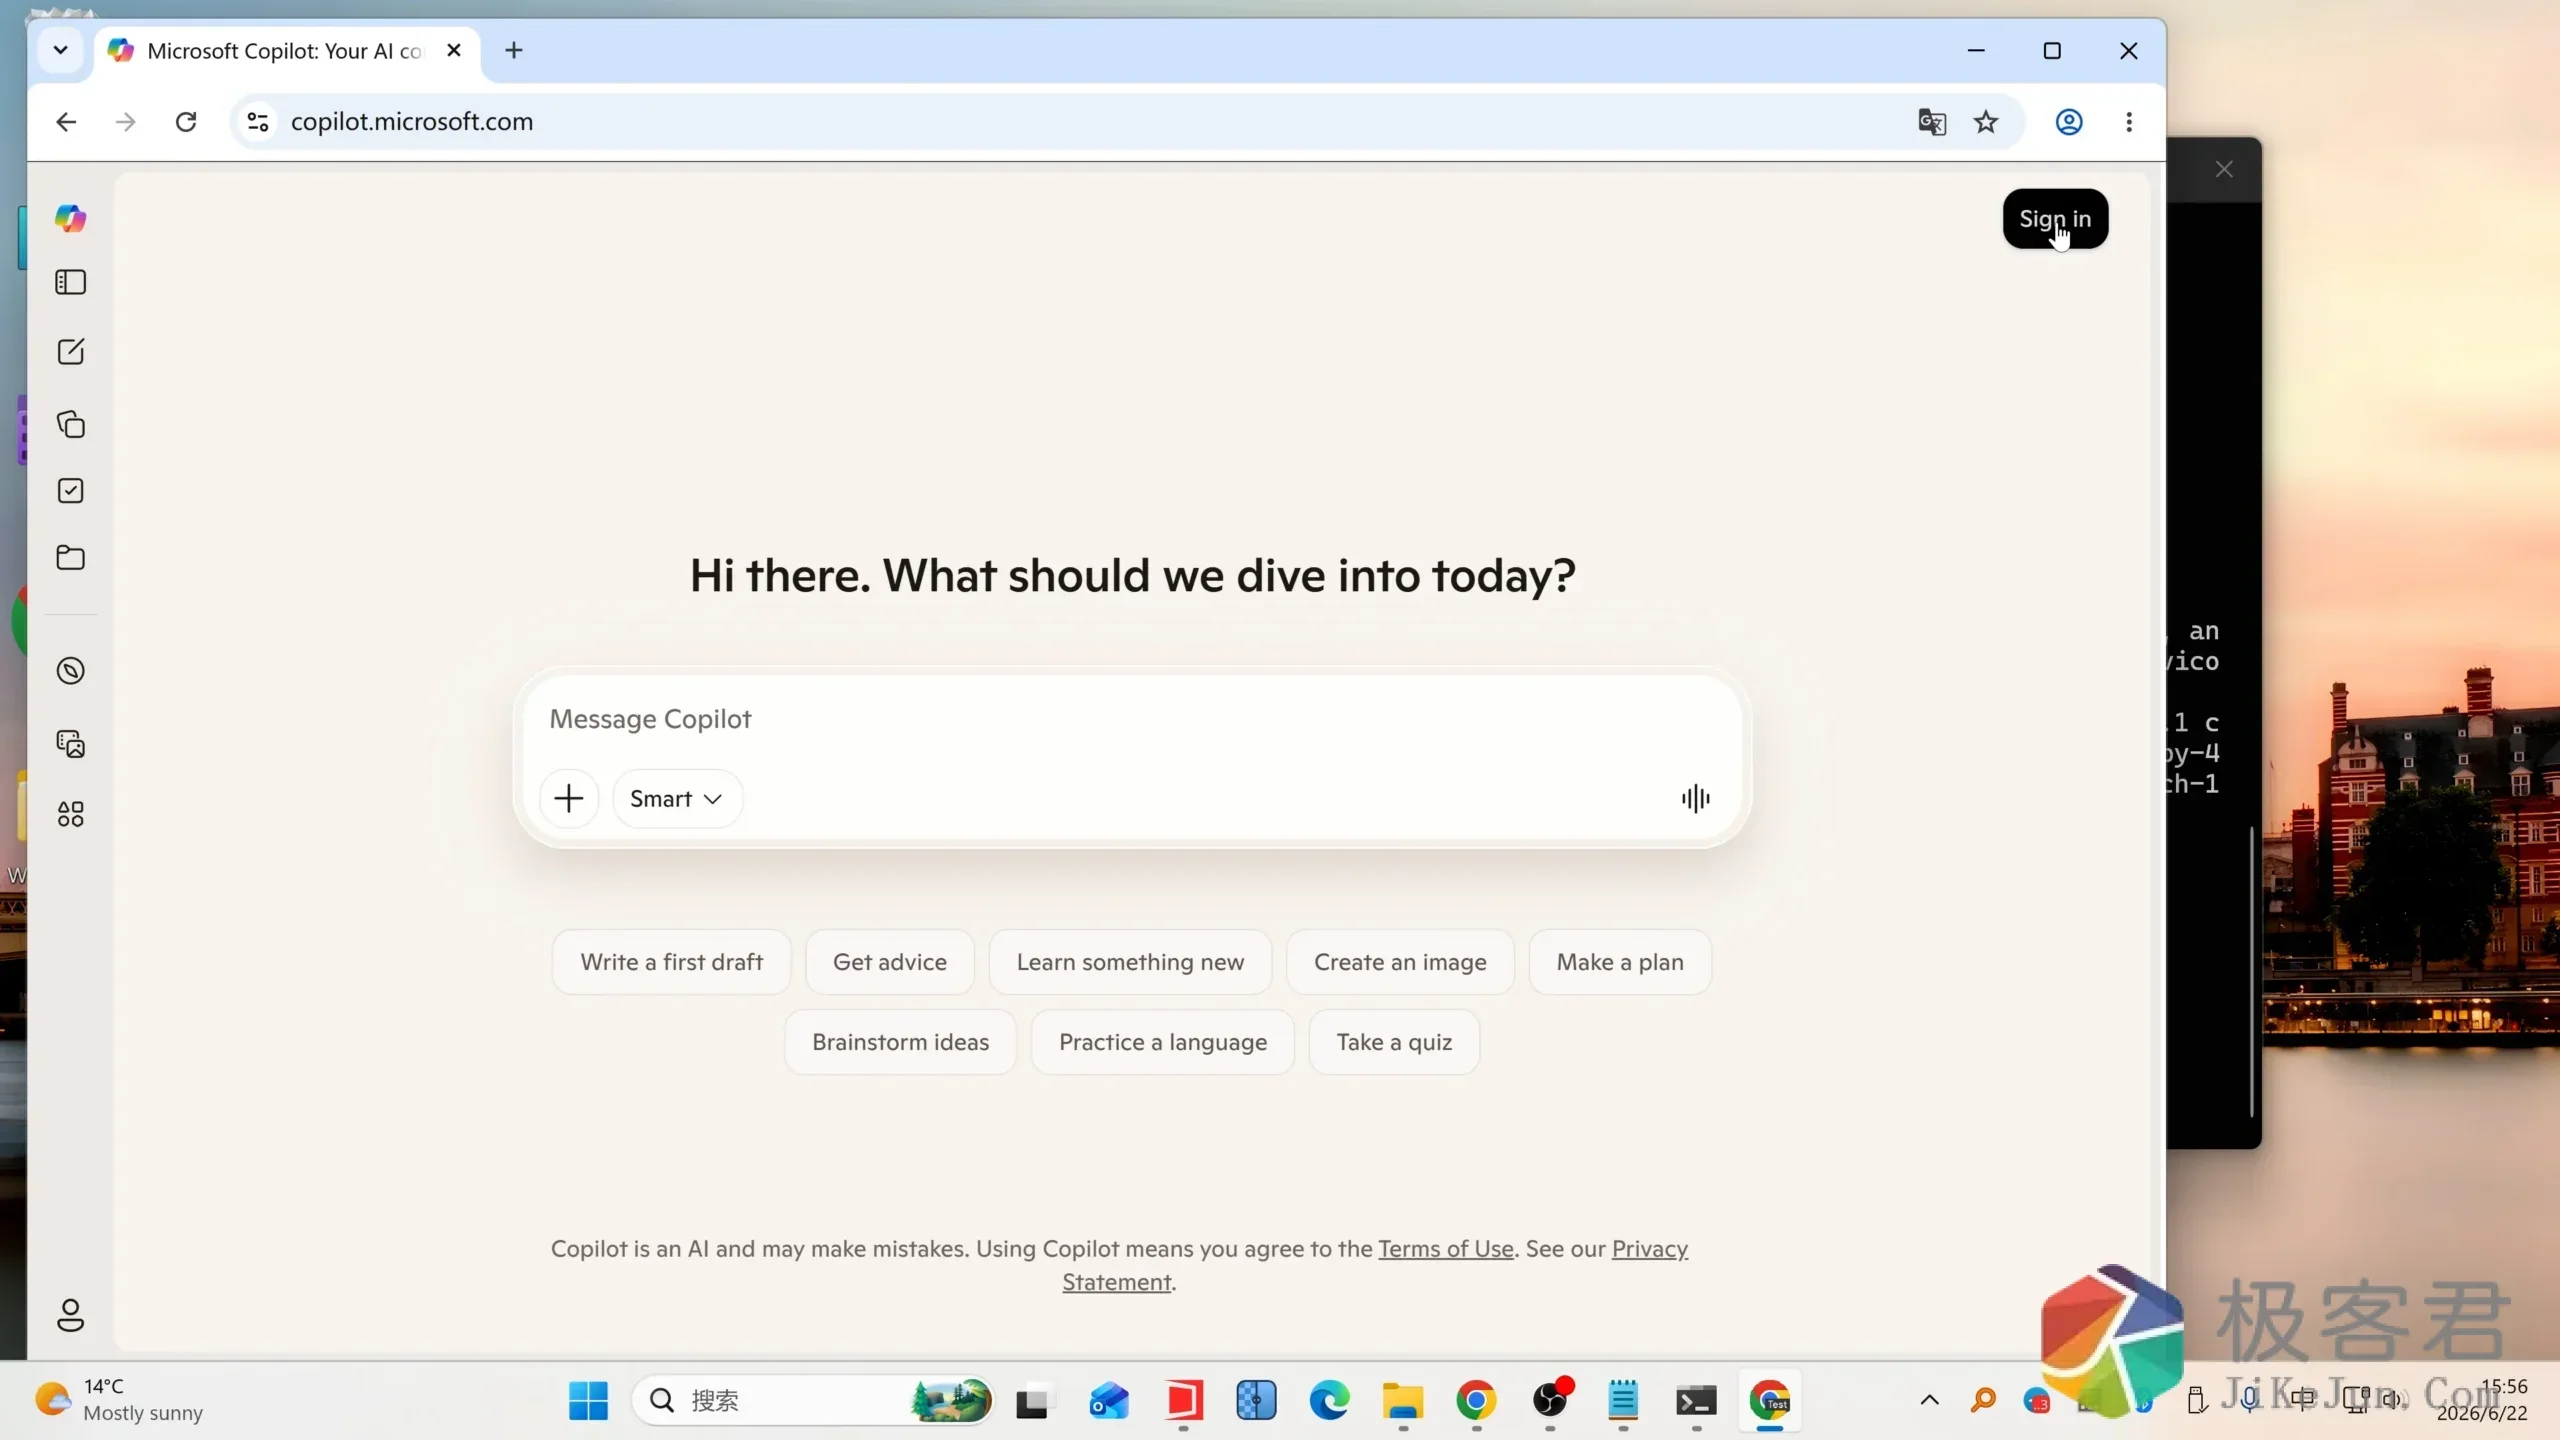
Task: Start a new chat with compose icon
Action: pyautogui.click(x=70, y=352)
